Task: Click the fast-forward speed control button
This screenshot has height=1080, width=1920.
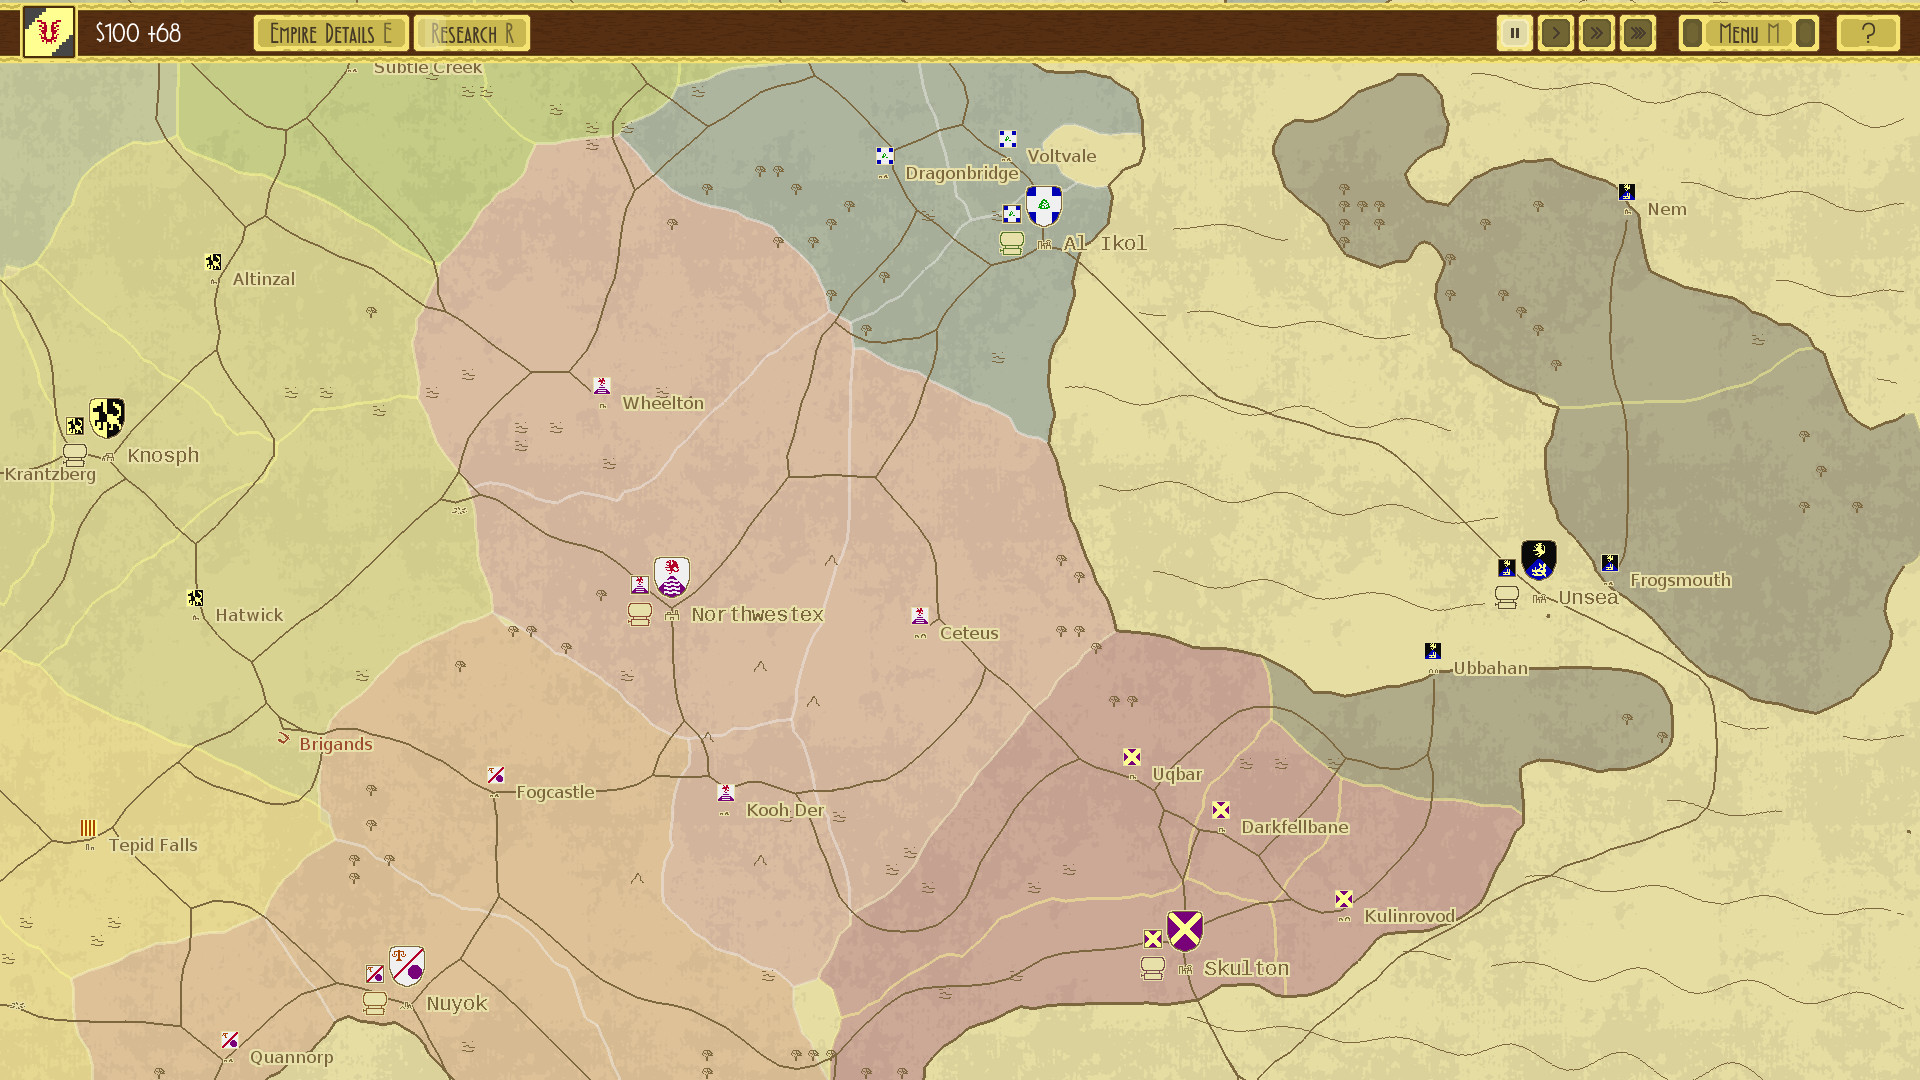Action: coord(1596,33)
